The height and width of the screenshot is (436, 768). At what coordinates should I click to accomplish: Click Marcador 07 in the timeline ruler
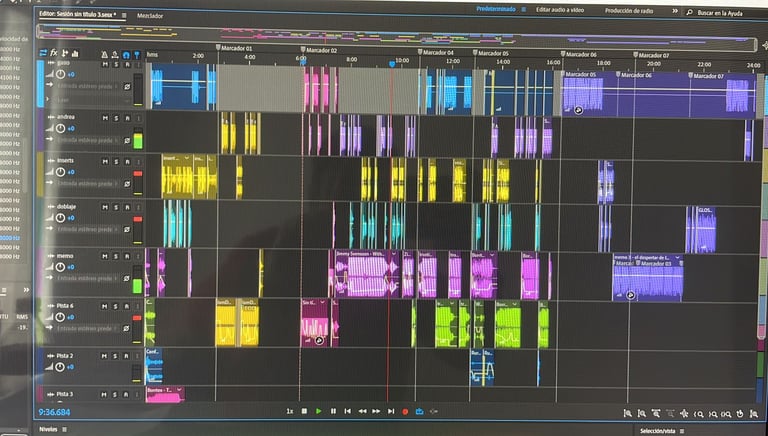650,55
